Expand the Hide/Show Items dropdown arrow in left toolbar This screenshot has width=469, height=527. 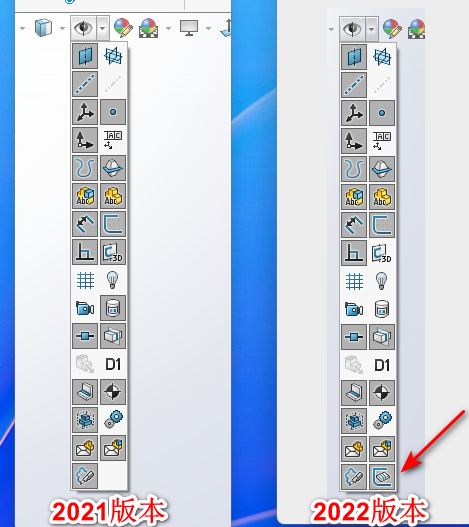coord(103,28)
